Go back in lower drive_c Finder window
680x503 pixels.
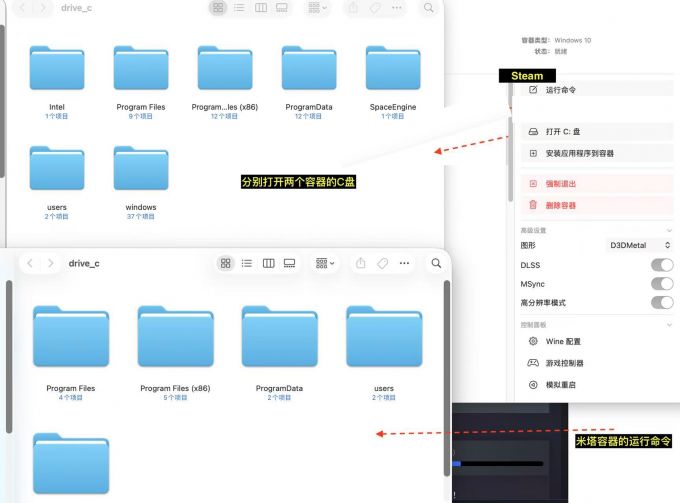(x=30, y=263)
